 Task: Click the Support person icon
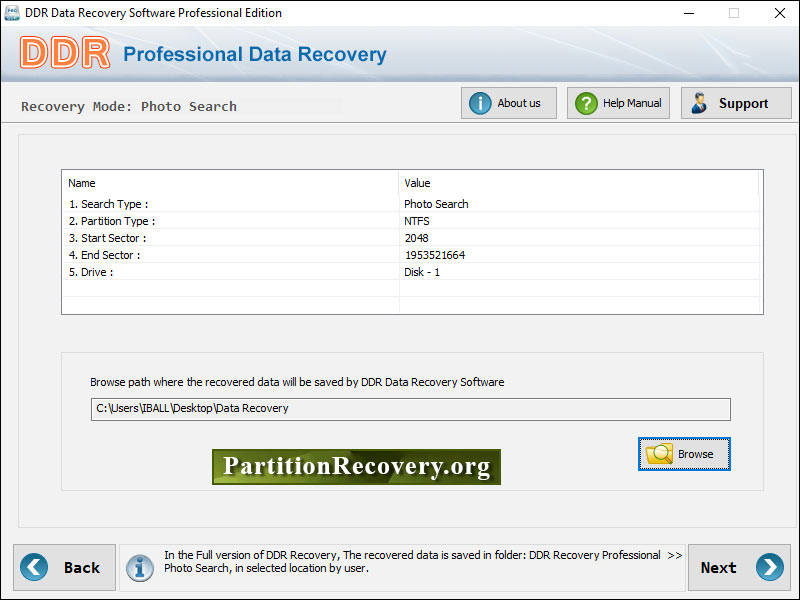point(698,102)
